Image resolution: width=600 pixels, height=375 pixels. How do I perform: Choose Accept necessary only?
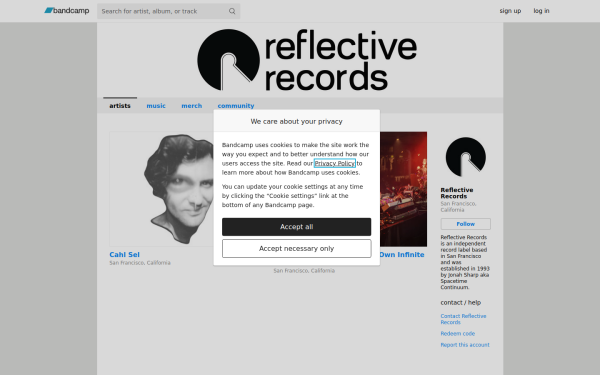point(297,249)
